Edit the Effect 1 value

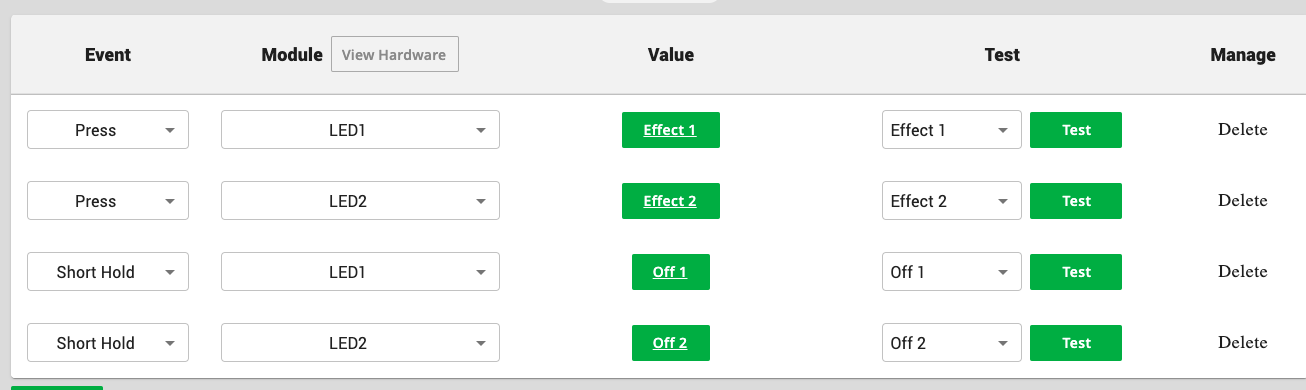pos(670,130)
